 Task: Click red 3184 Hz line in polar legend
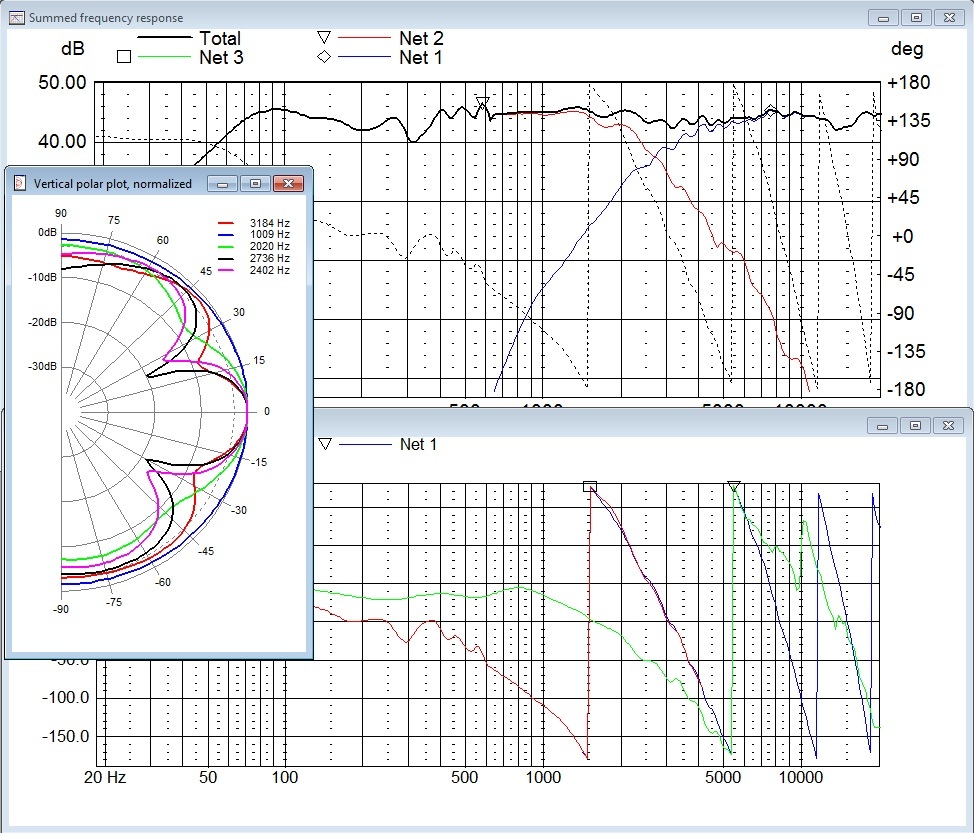(225, 222)
